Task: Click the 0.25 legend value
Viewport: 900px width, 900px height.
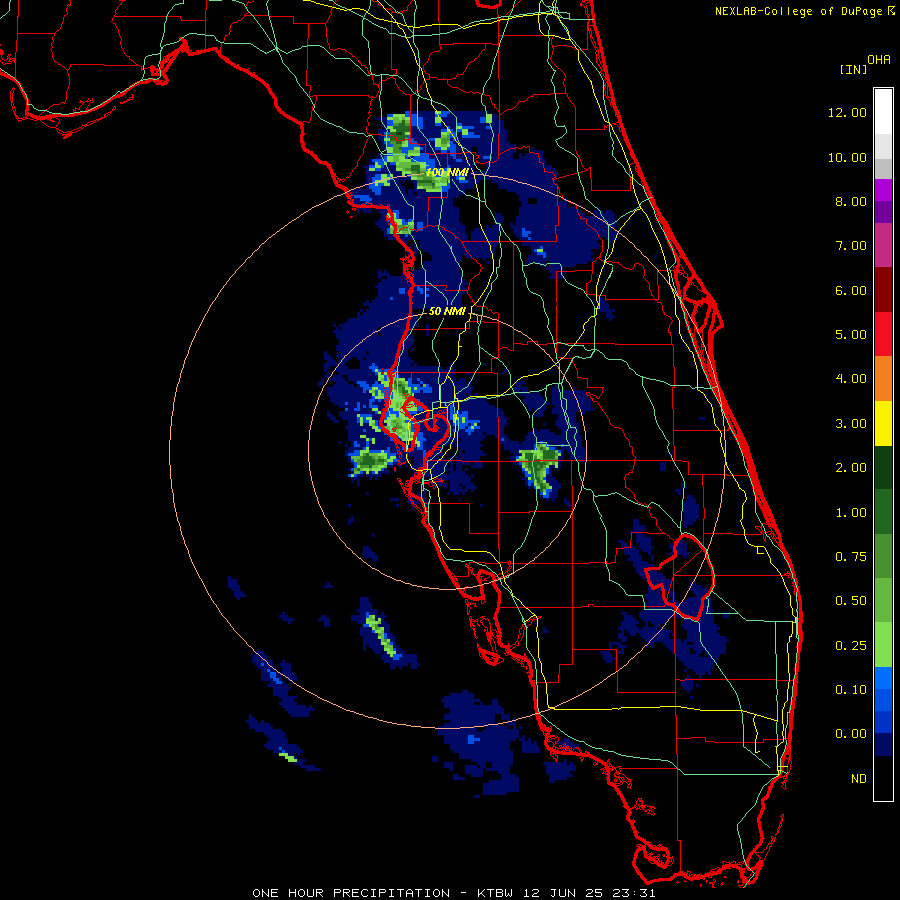Action: pos(851,646)
